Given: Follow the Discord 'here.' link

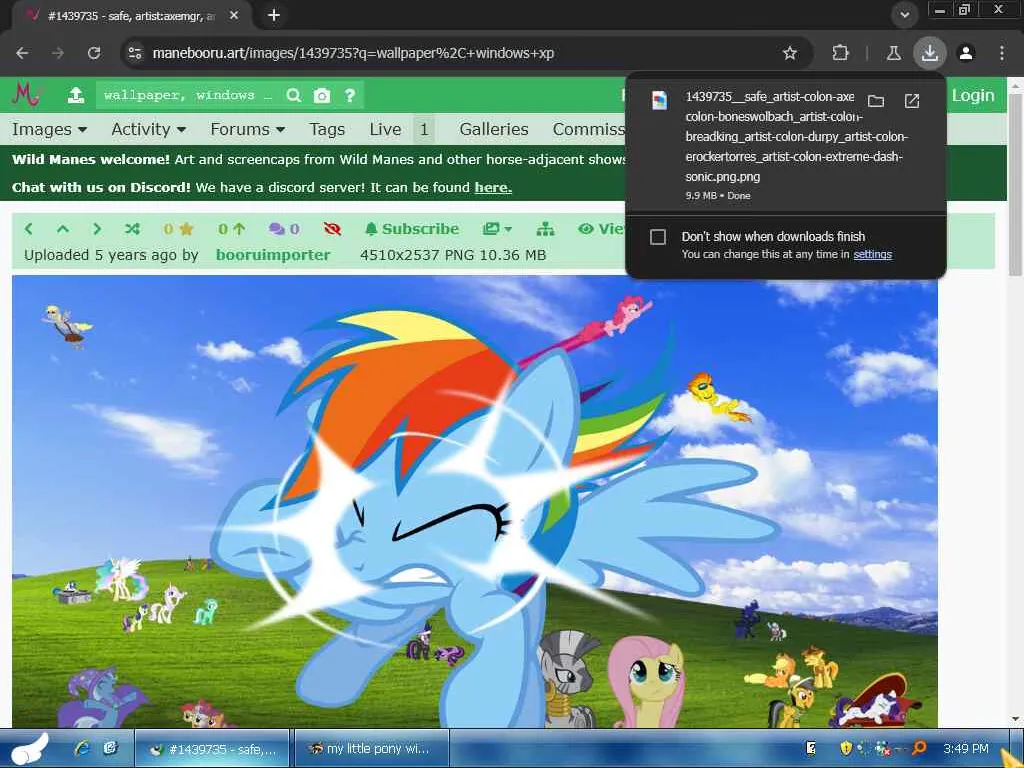Looking at the screenshot, I should 493,187.
